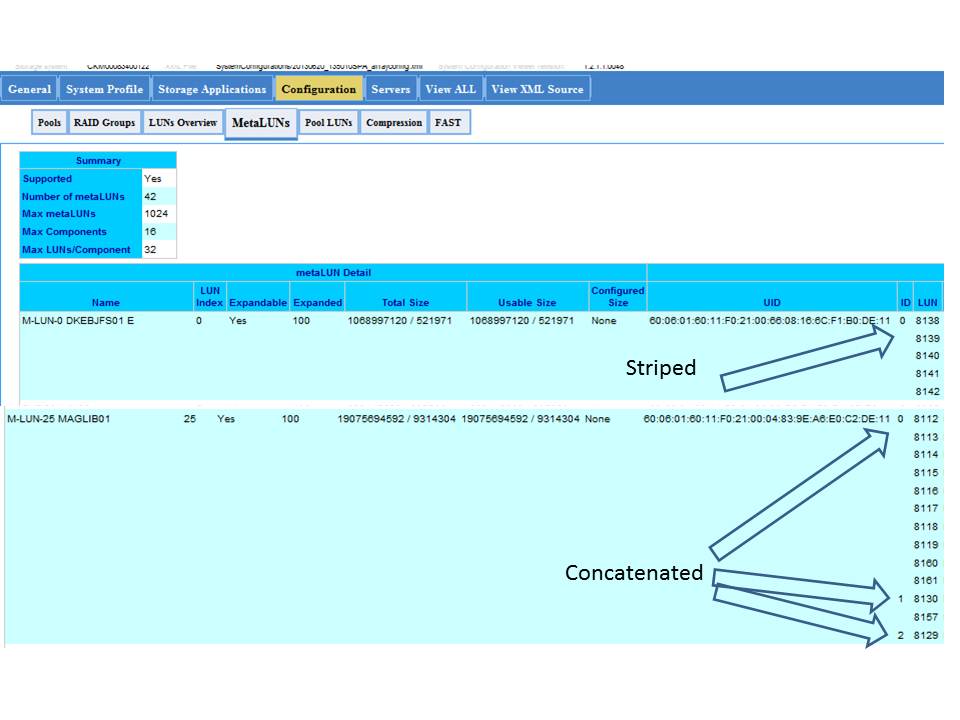Switch to Pools sub-tab
Image resolution: width=960 pixels, height=720 pixels.
tap(49, 122)
